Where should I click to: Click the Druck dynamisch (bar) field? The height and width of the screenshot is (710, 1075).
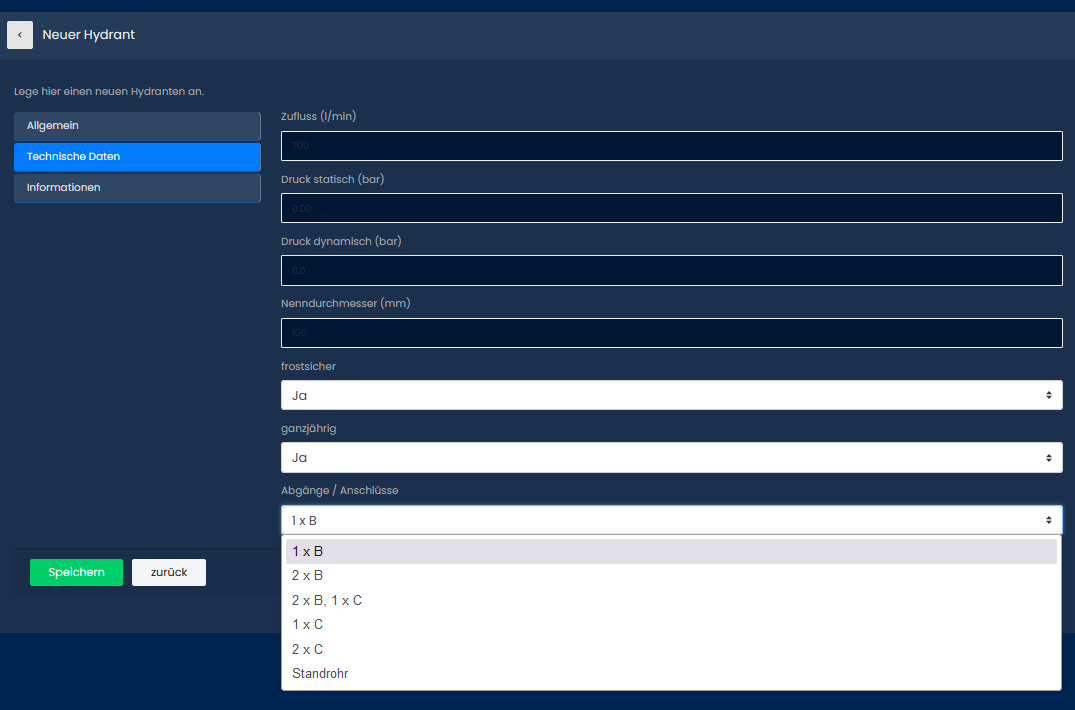coord(672,271)
